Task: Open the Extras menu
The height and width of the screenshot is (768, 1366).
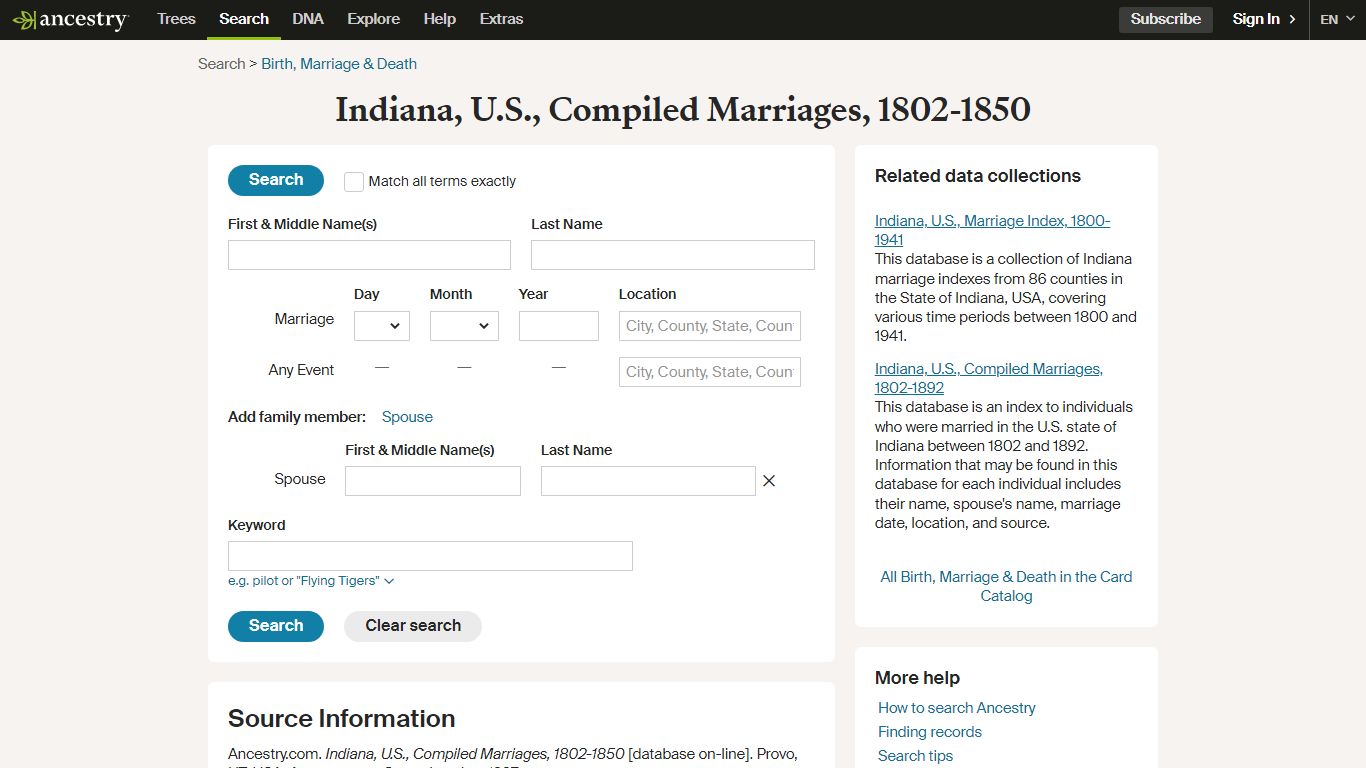Action: (x=501, y=19)
